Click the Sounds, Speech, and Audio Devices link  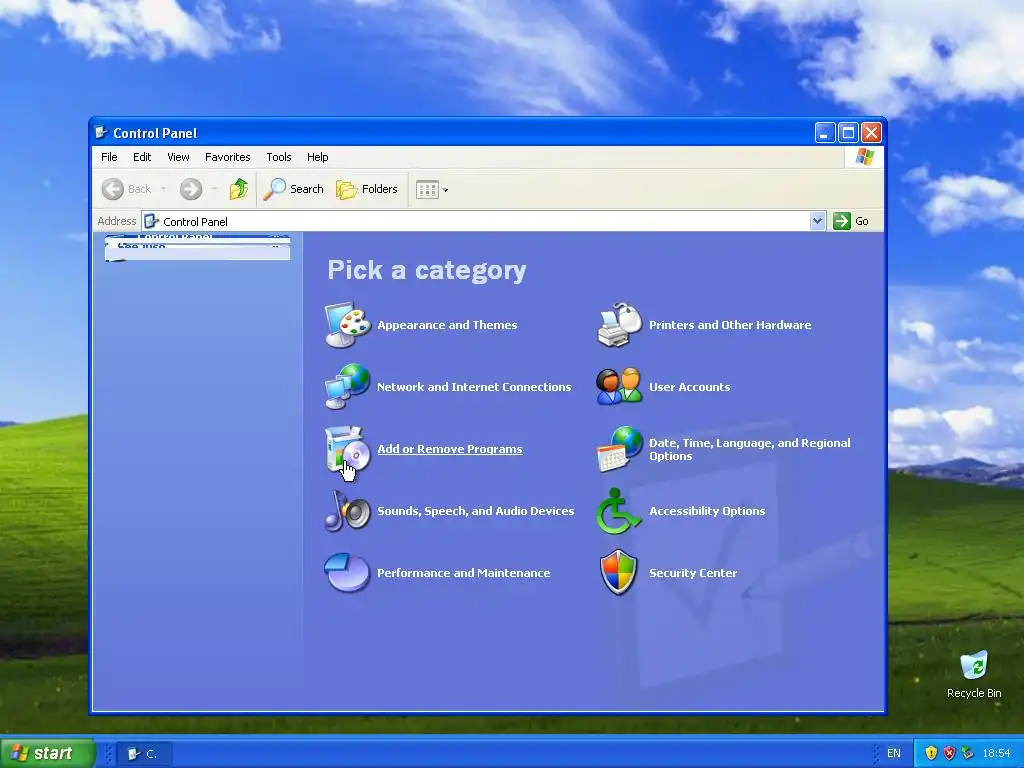tap(475, 511)
